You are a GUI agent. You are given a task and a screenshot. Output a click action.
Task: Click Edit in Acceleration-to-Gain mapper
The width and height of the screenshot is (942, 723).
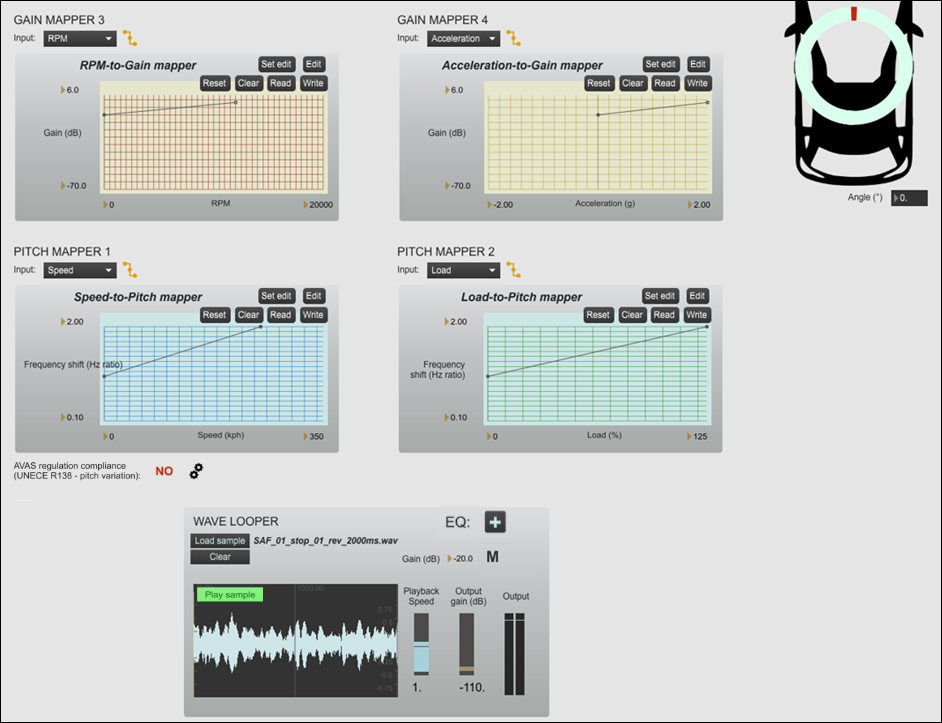pos(697,64)
